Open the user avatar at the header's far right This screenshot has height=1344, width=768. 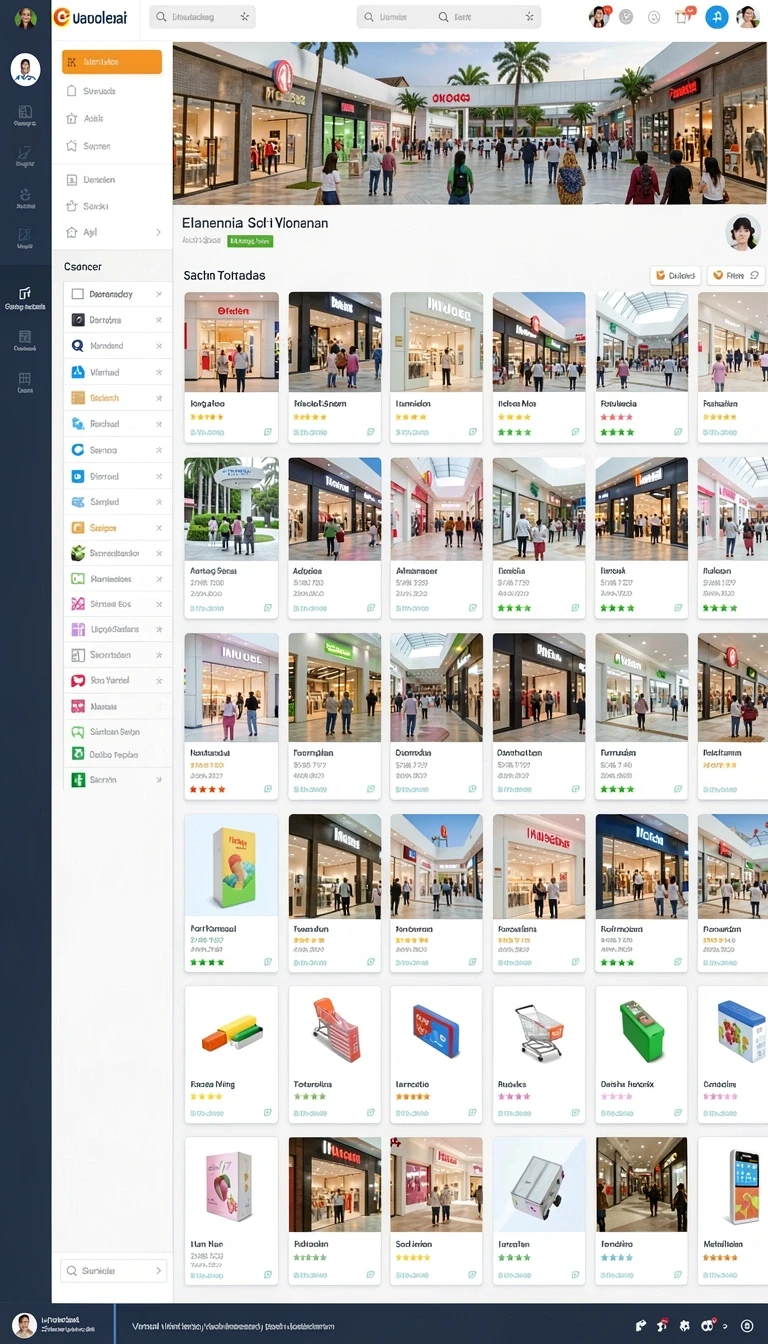coord(747,17)
